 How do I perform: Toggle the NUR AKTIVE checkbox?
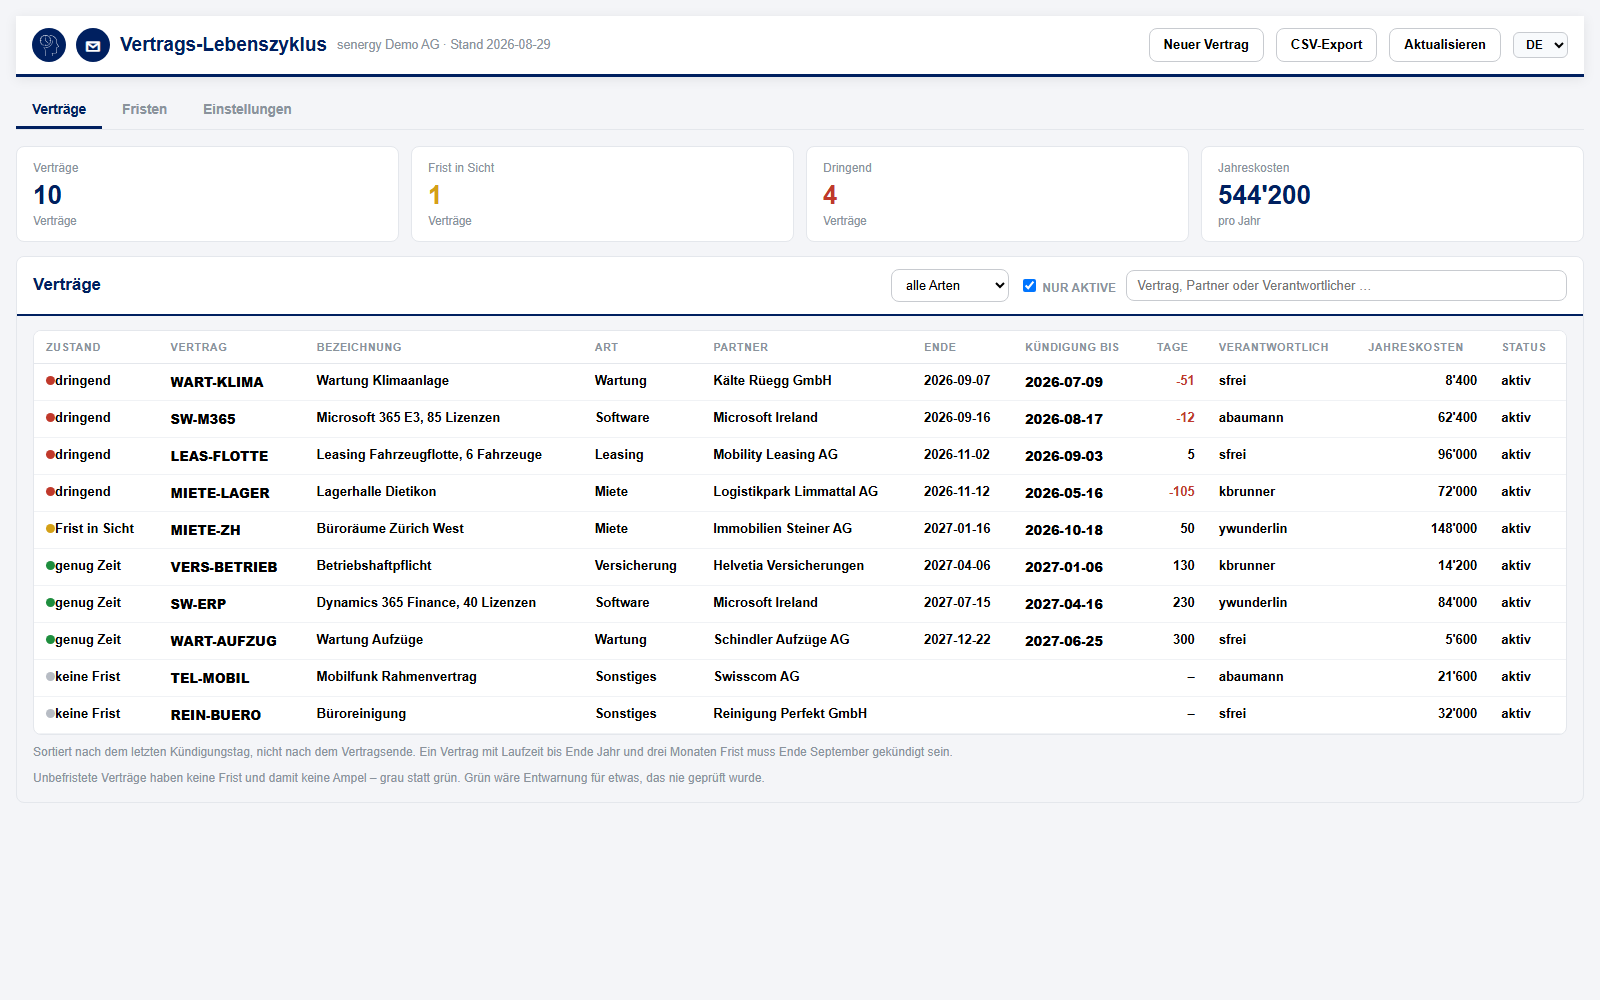[x=1029, y=285]
